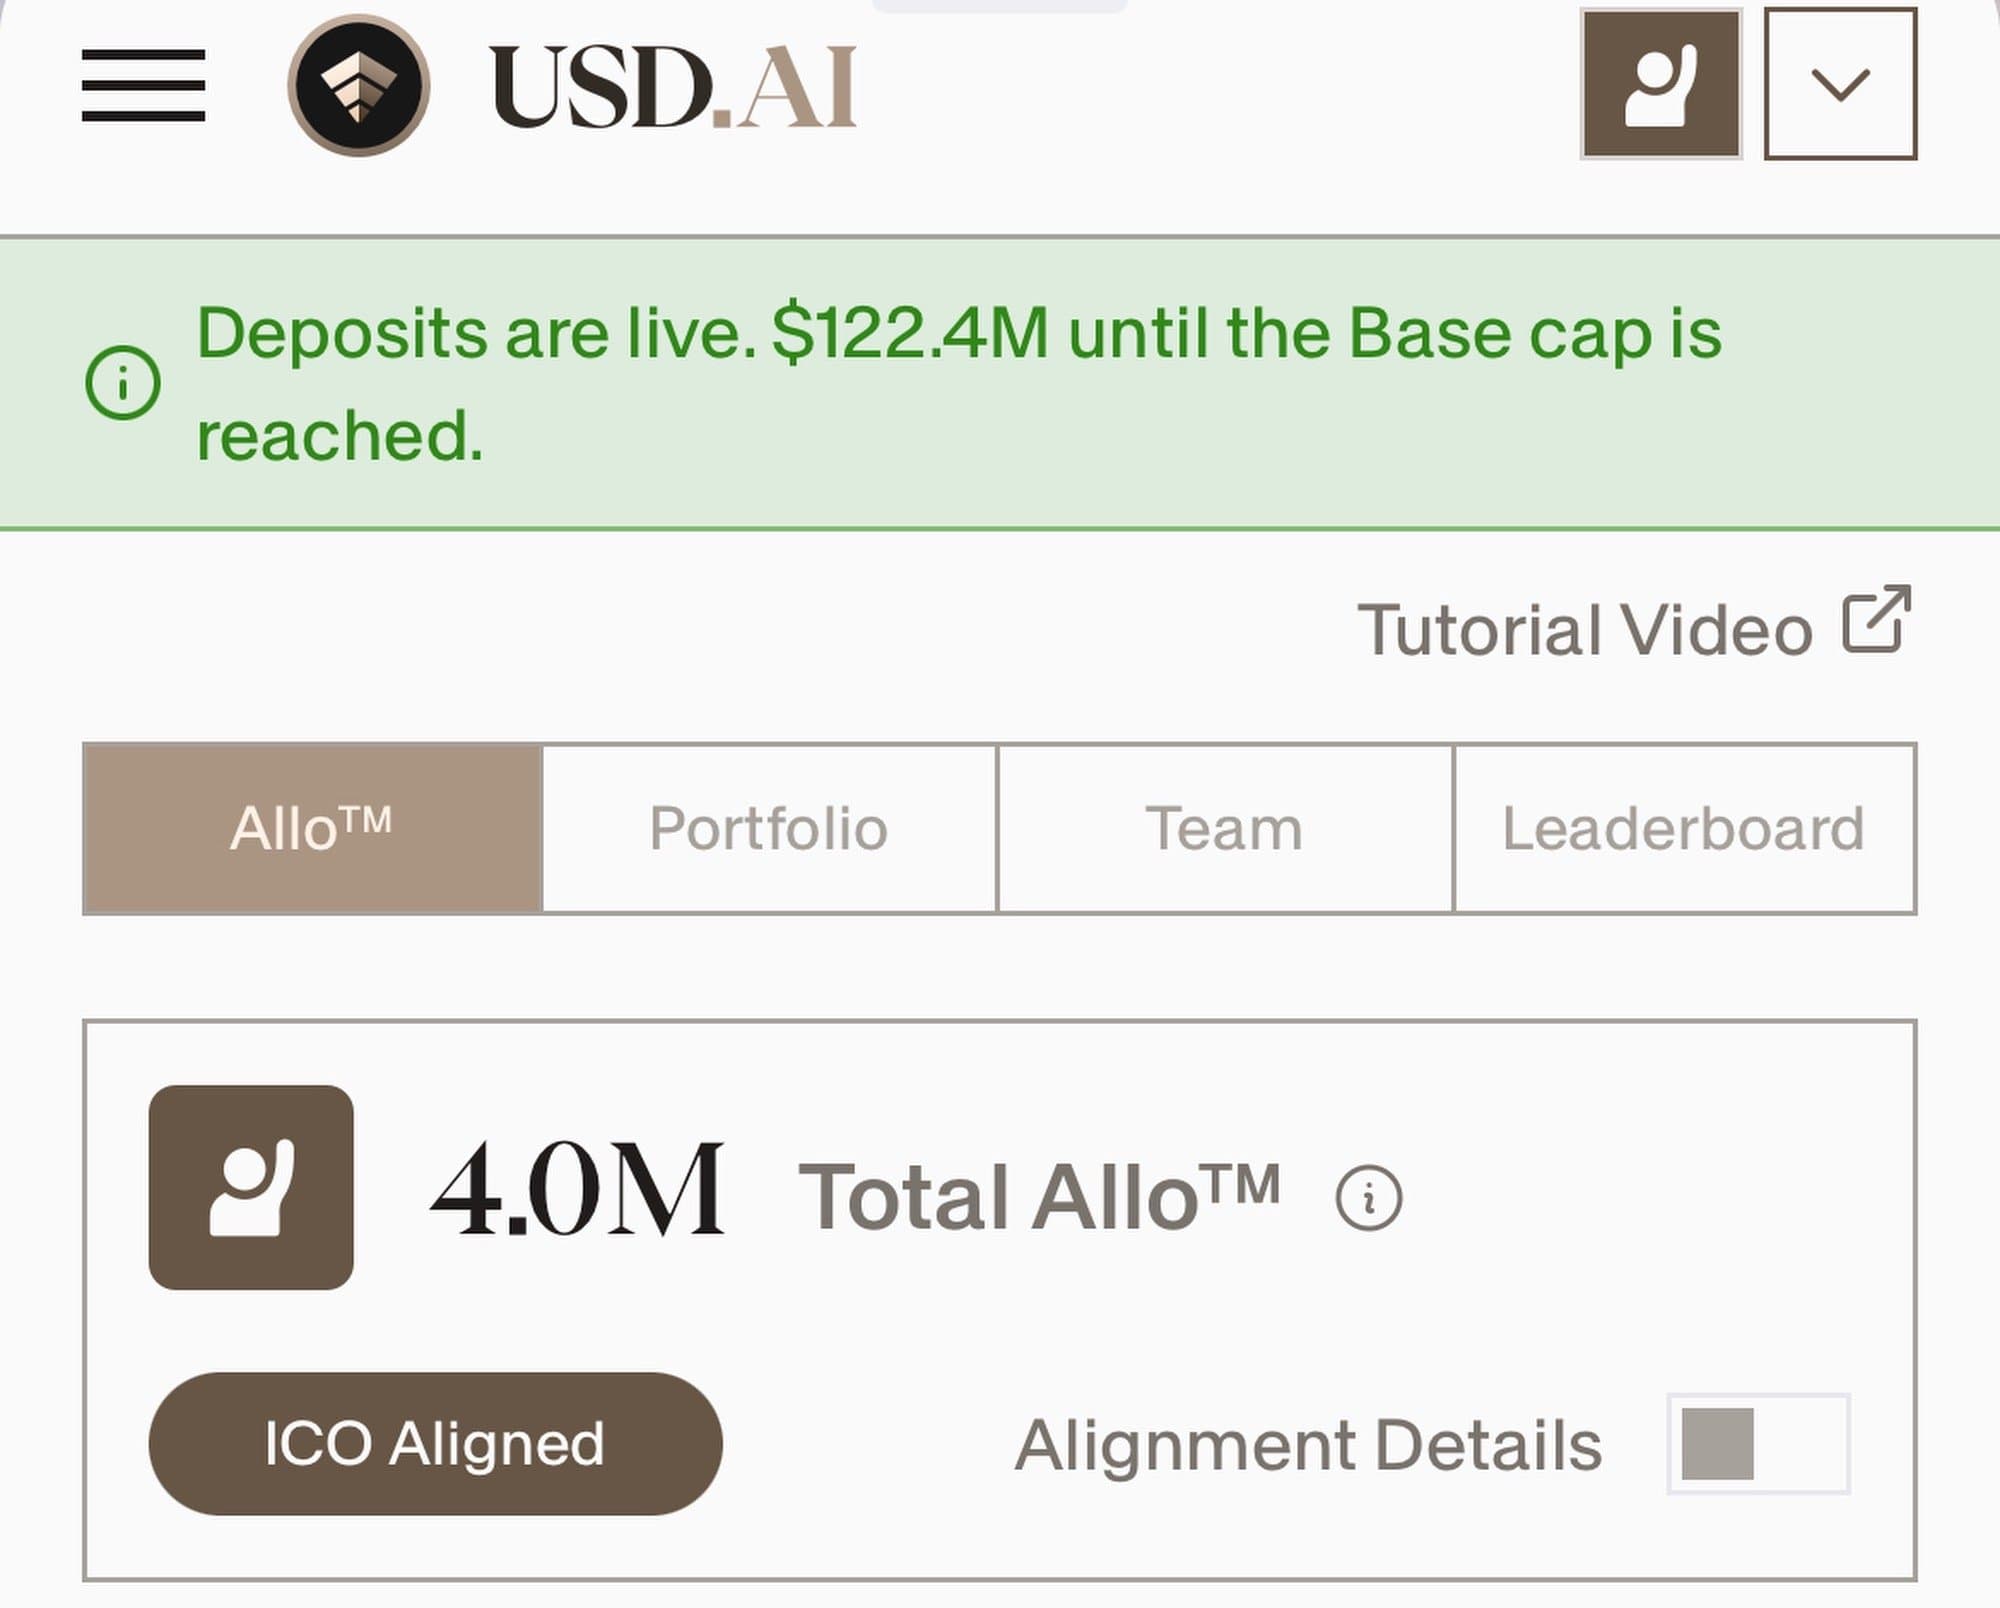Select the Team tab
This screenshot has width=2000, height=1608.
tap(1224, 829)
